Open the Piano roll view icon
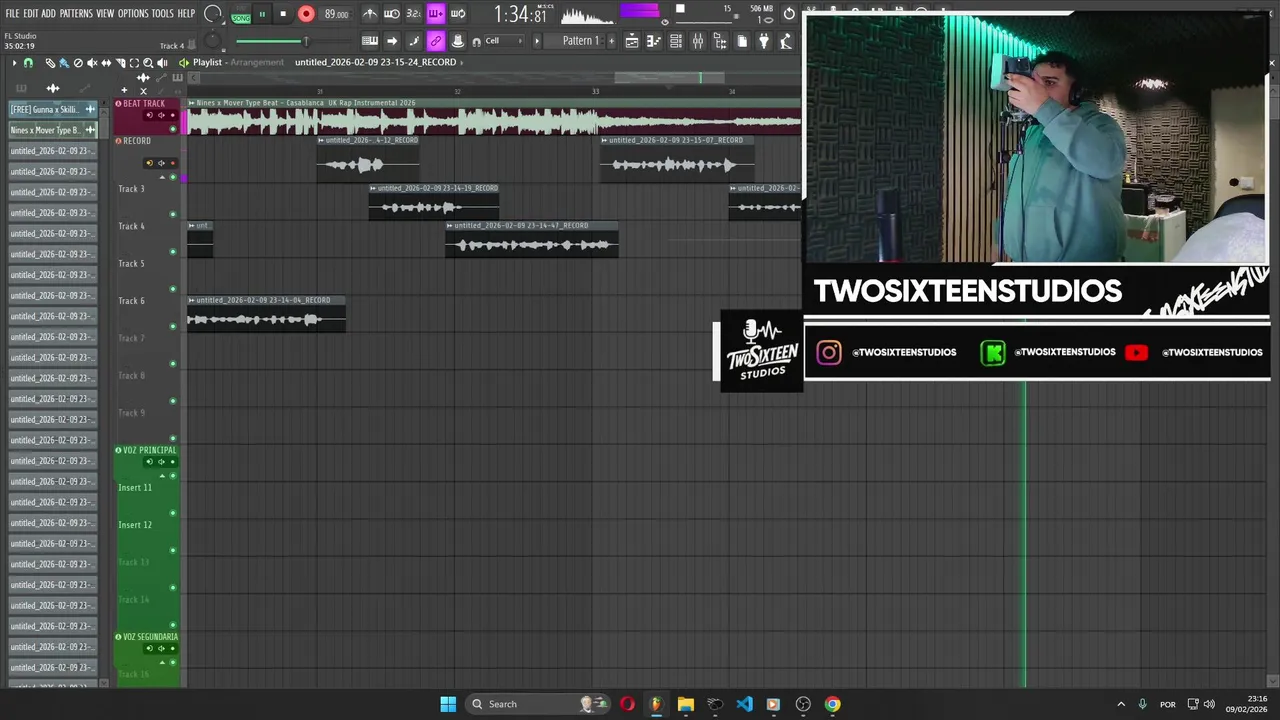1280x720 pixels. [654, 41]
